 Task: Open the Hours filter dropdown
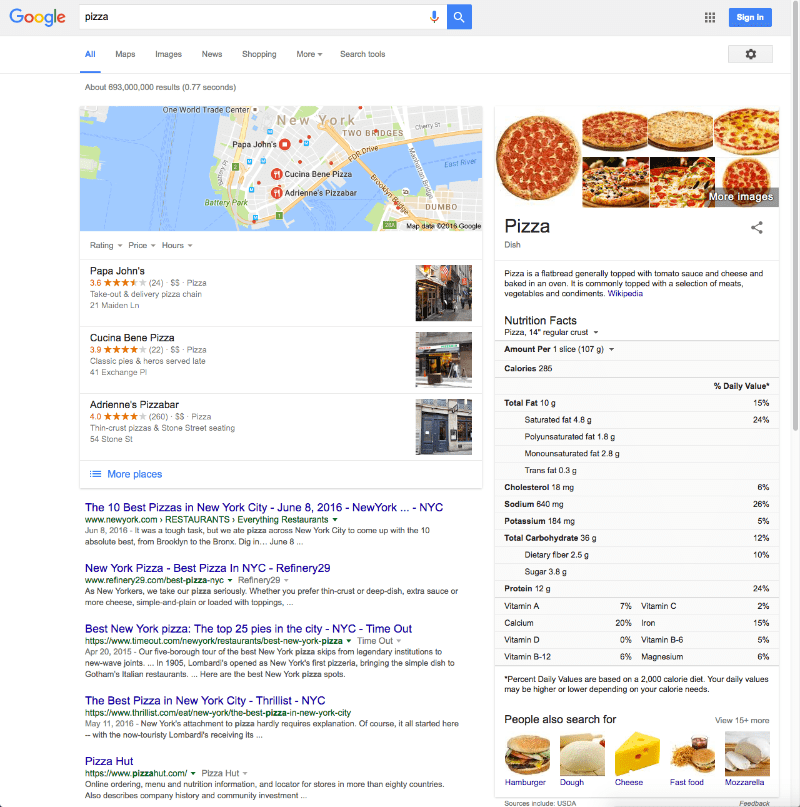[177, 245]
